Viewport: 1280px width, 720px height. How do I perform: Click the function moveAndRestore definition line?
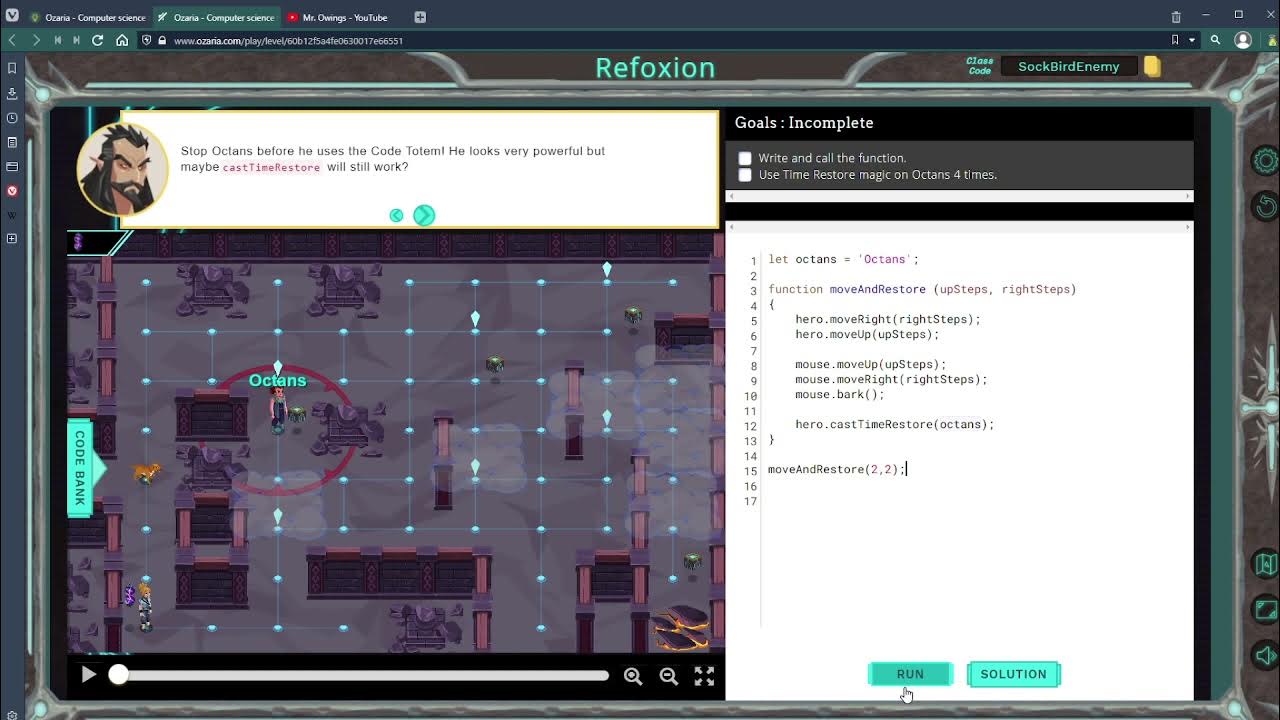tap(922, 289)
